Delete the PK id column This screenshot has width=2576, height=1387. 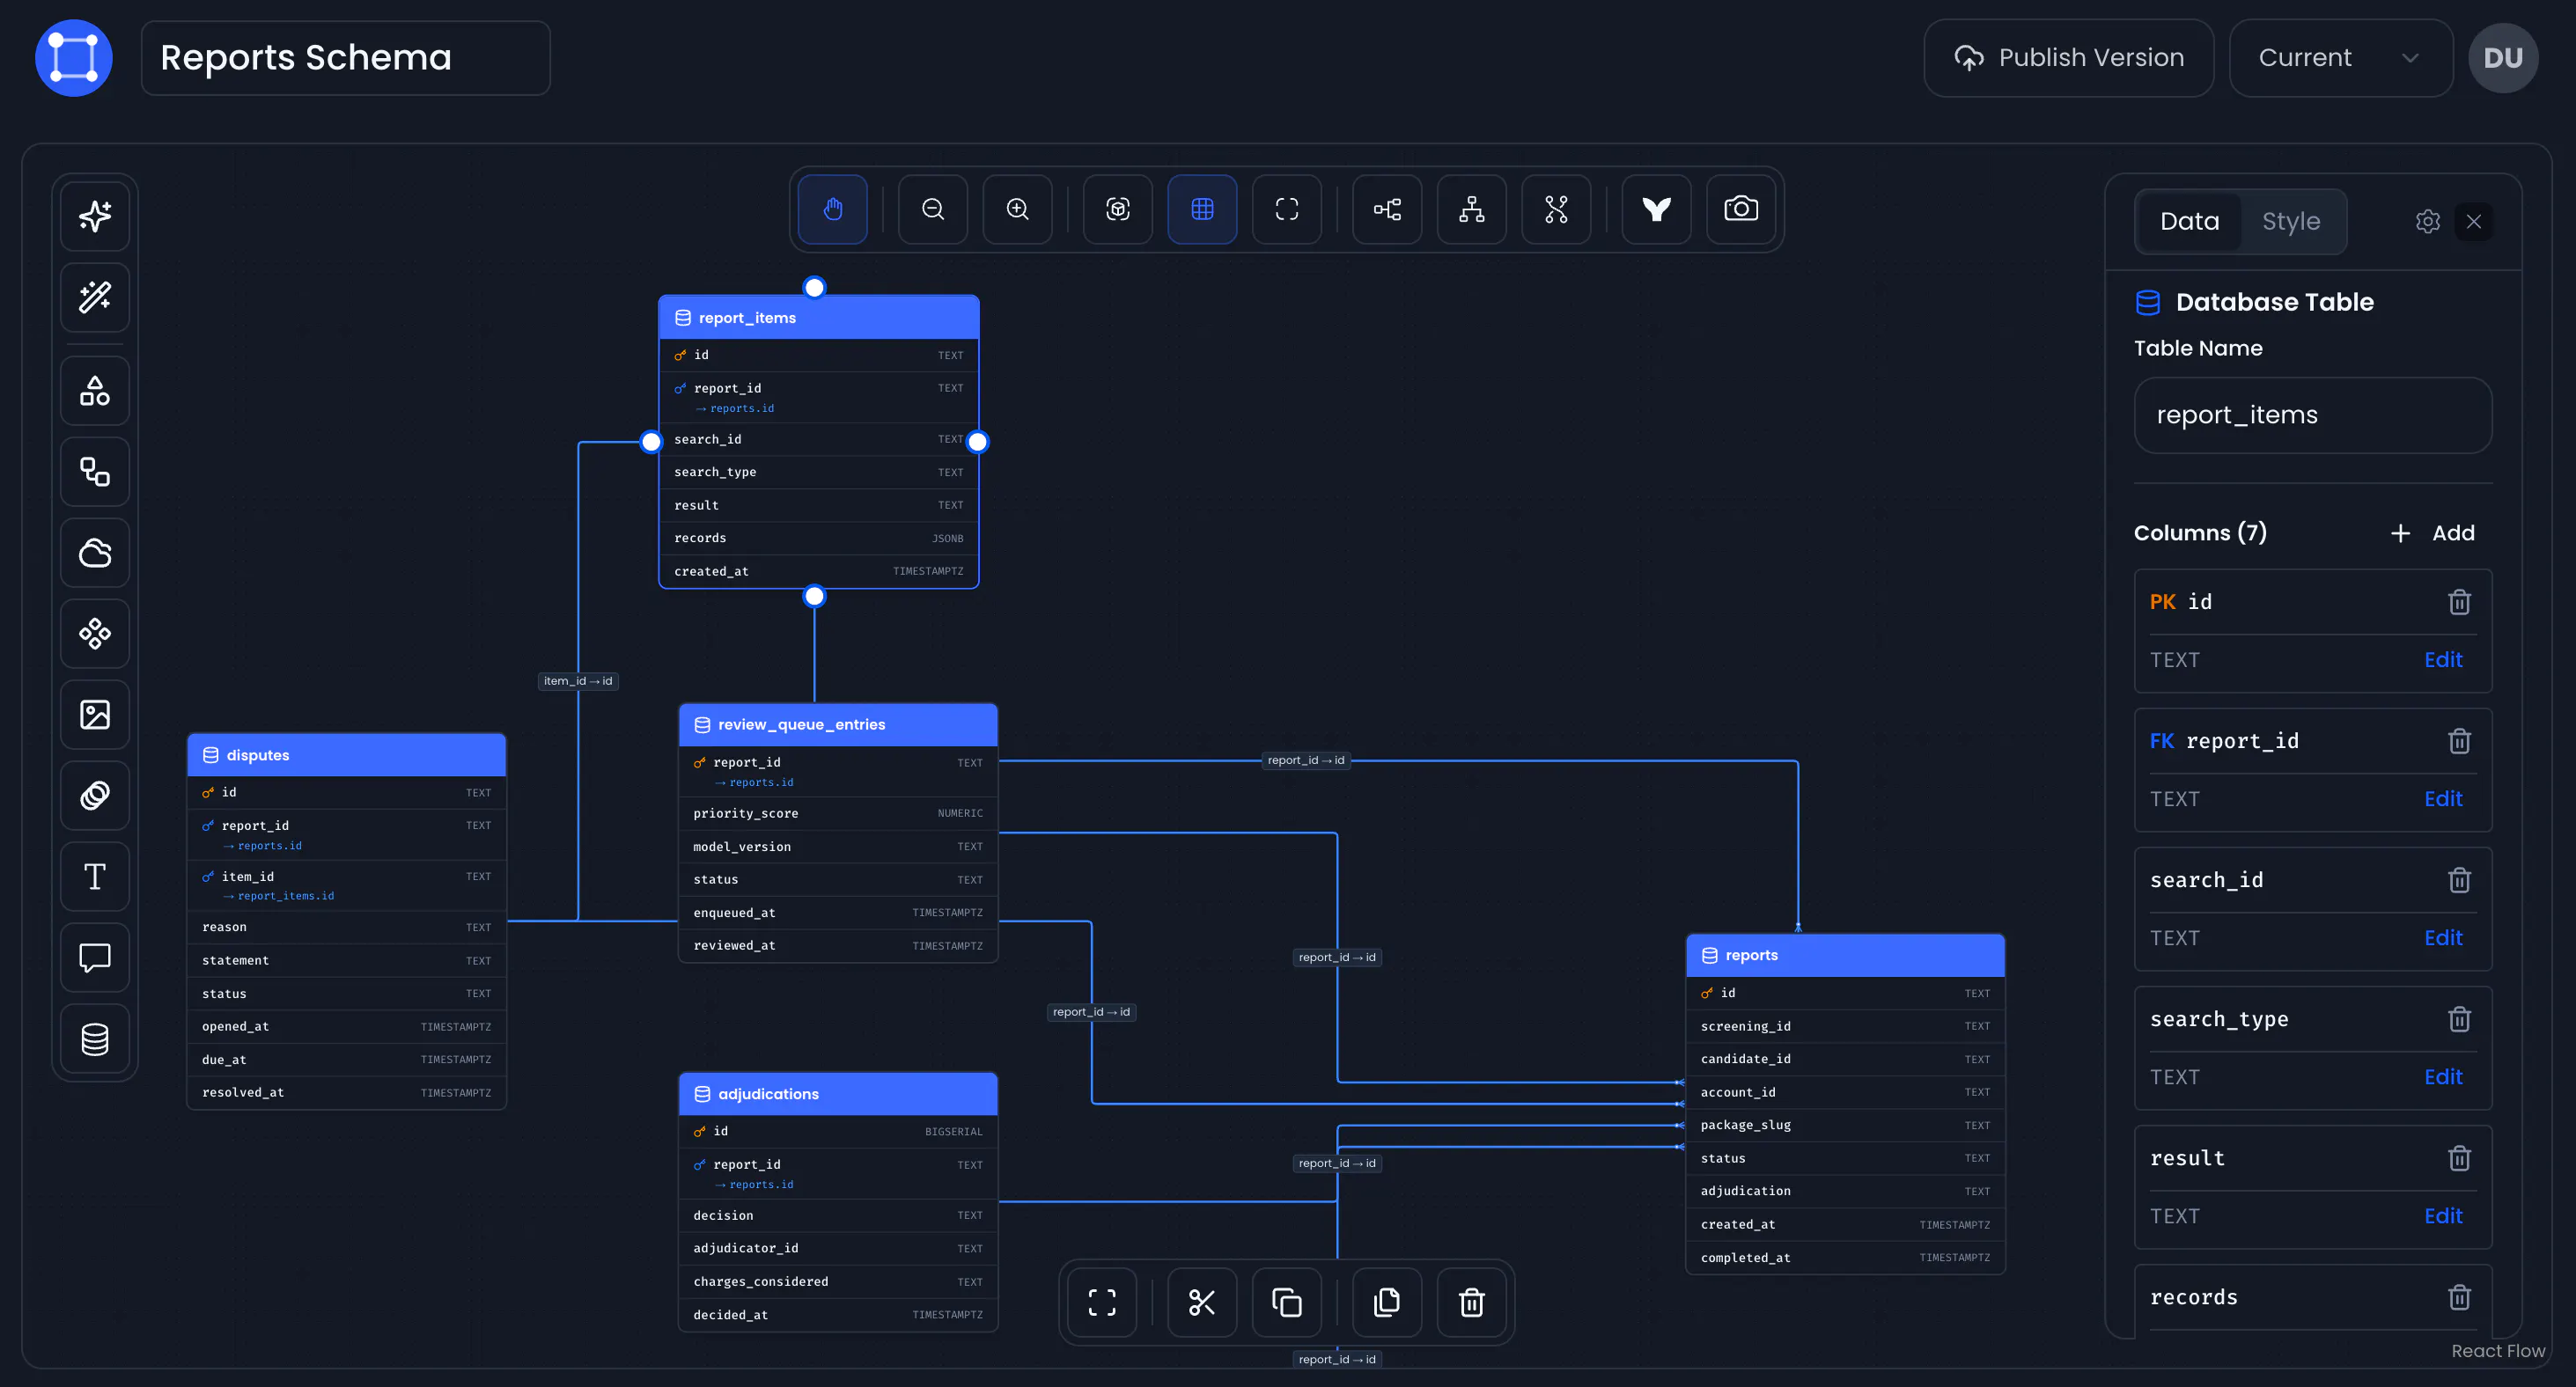click(2459, 602)
